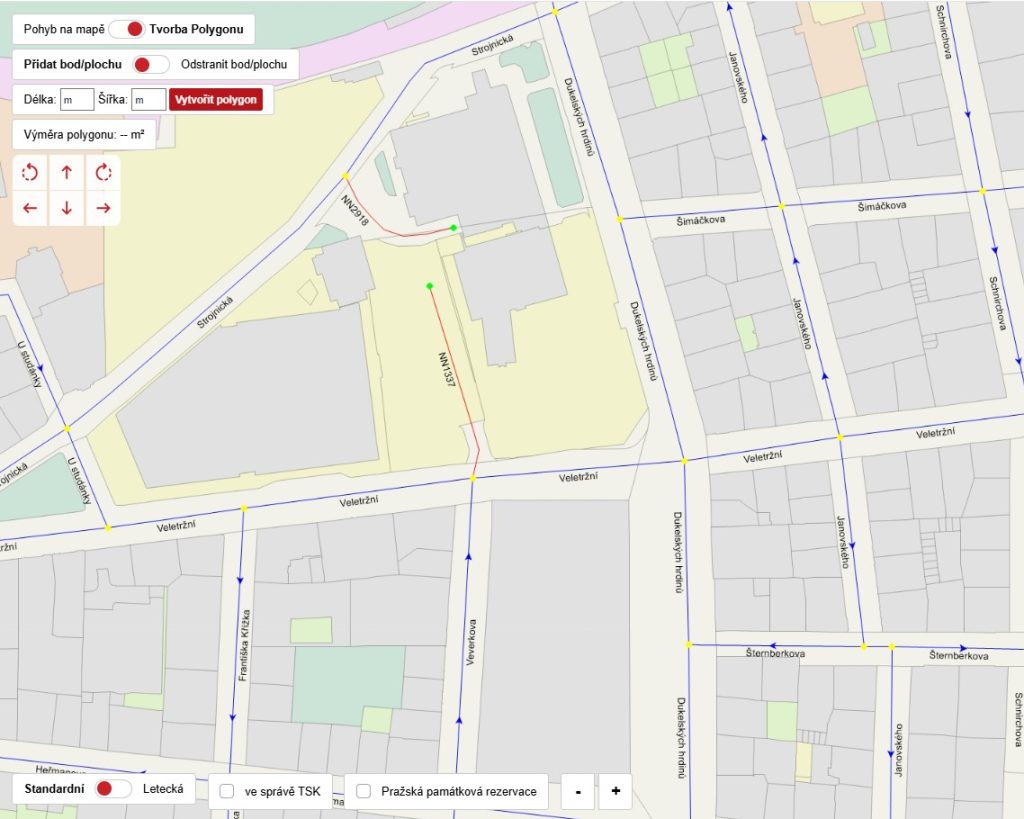Image resolution: width=1024 pixels, height=819 pixels.
Task: Enable the ve správě TSK checkbox
Action: (227, 791)
